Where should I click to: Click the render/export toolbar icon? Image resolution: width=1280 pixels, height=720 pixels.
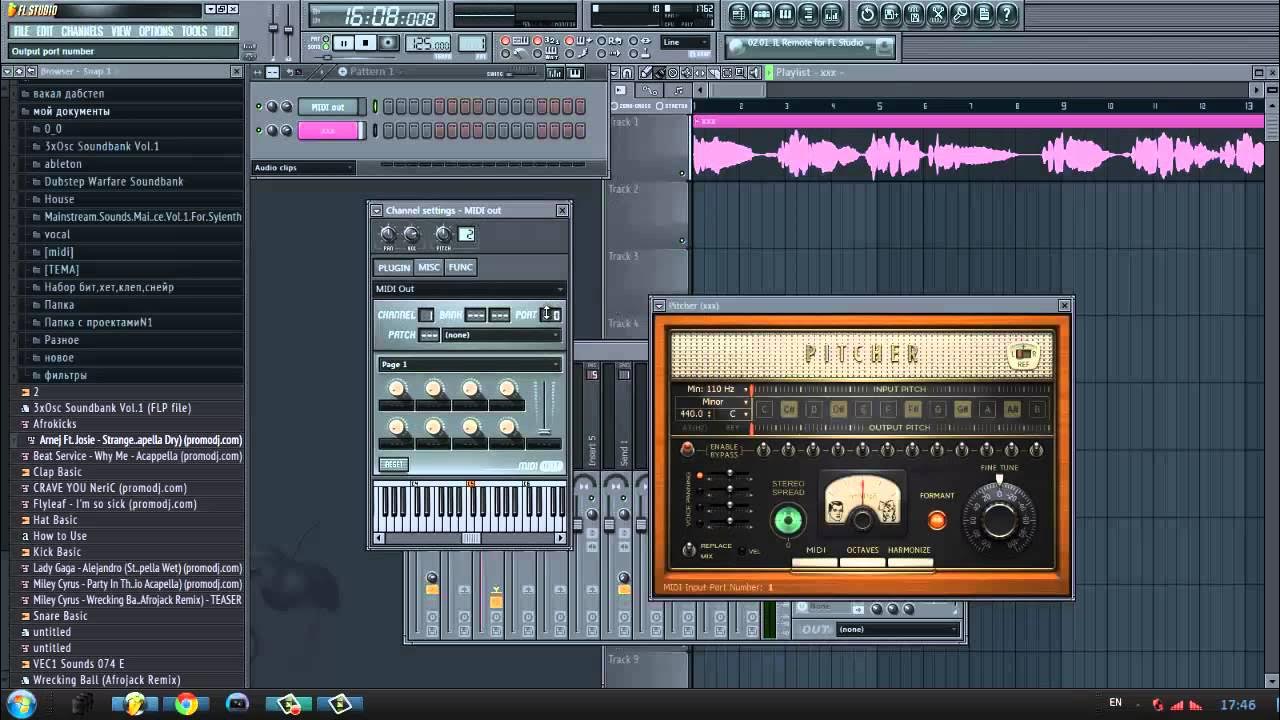914,14
